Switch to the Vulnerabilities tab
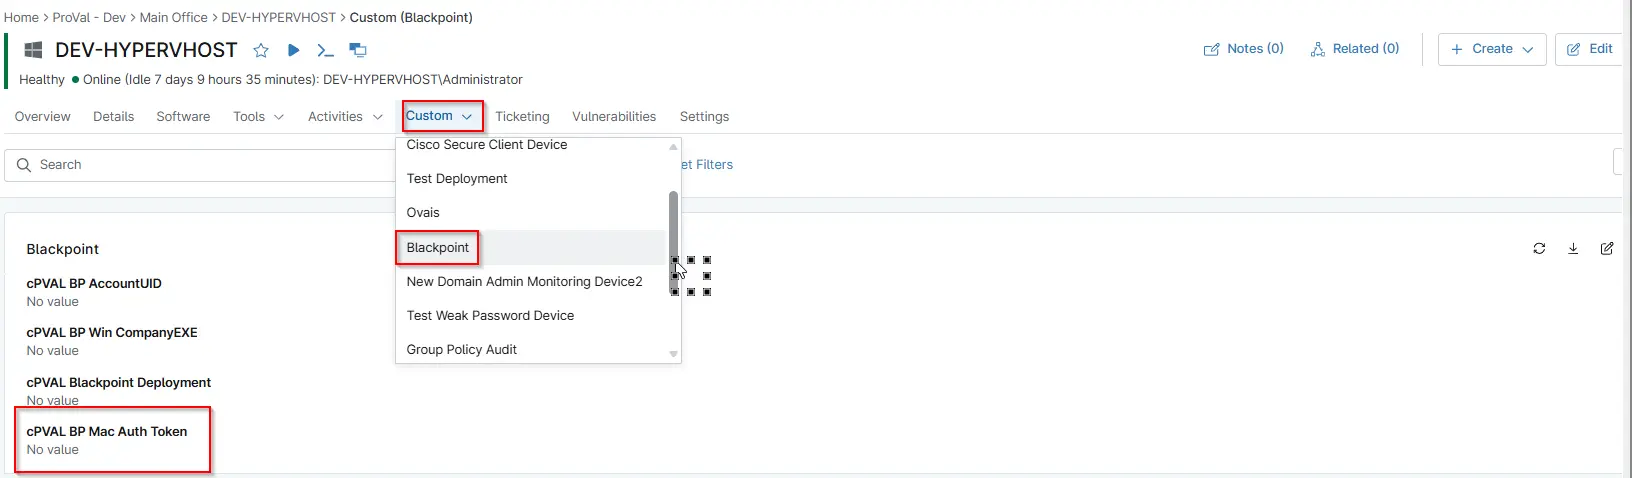 click(614, 117)
